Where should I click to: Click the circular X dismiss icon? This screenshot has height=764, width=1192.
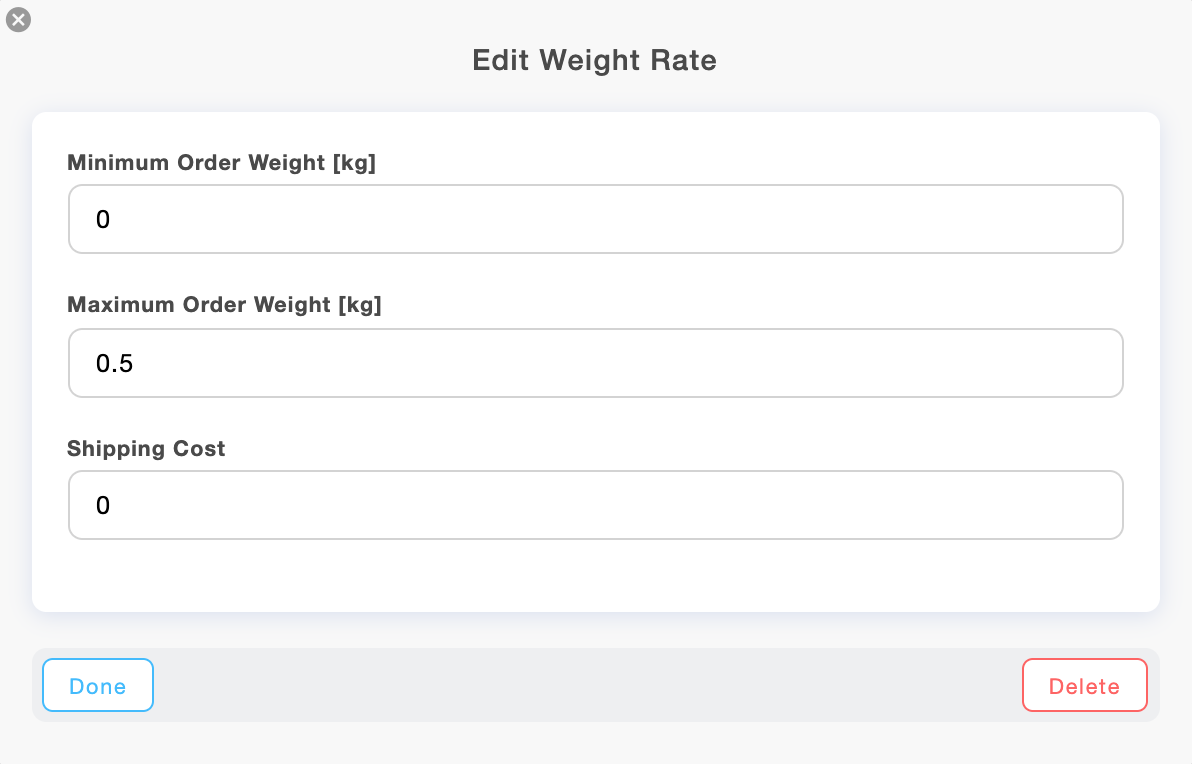[18, 19]
